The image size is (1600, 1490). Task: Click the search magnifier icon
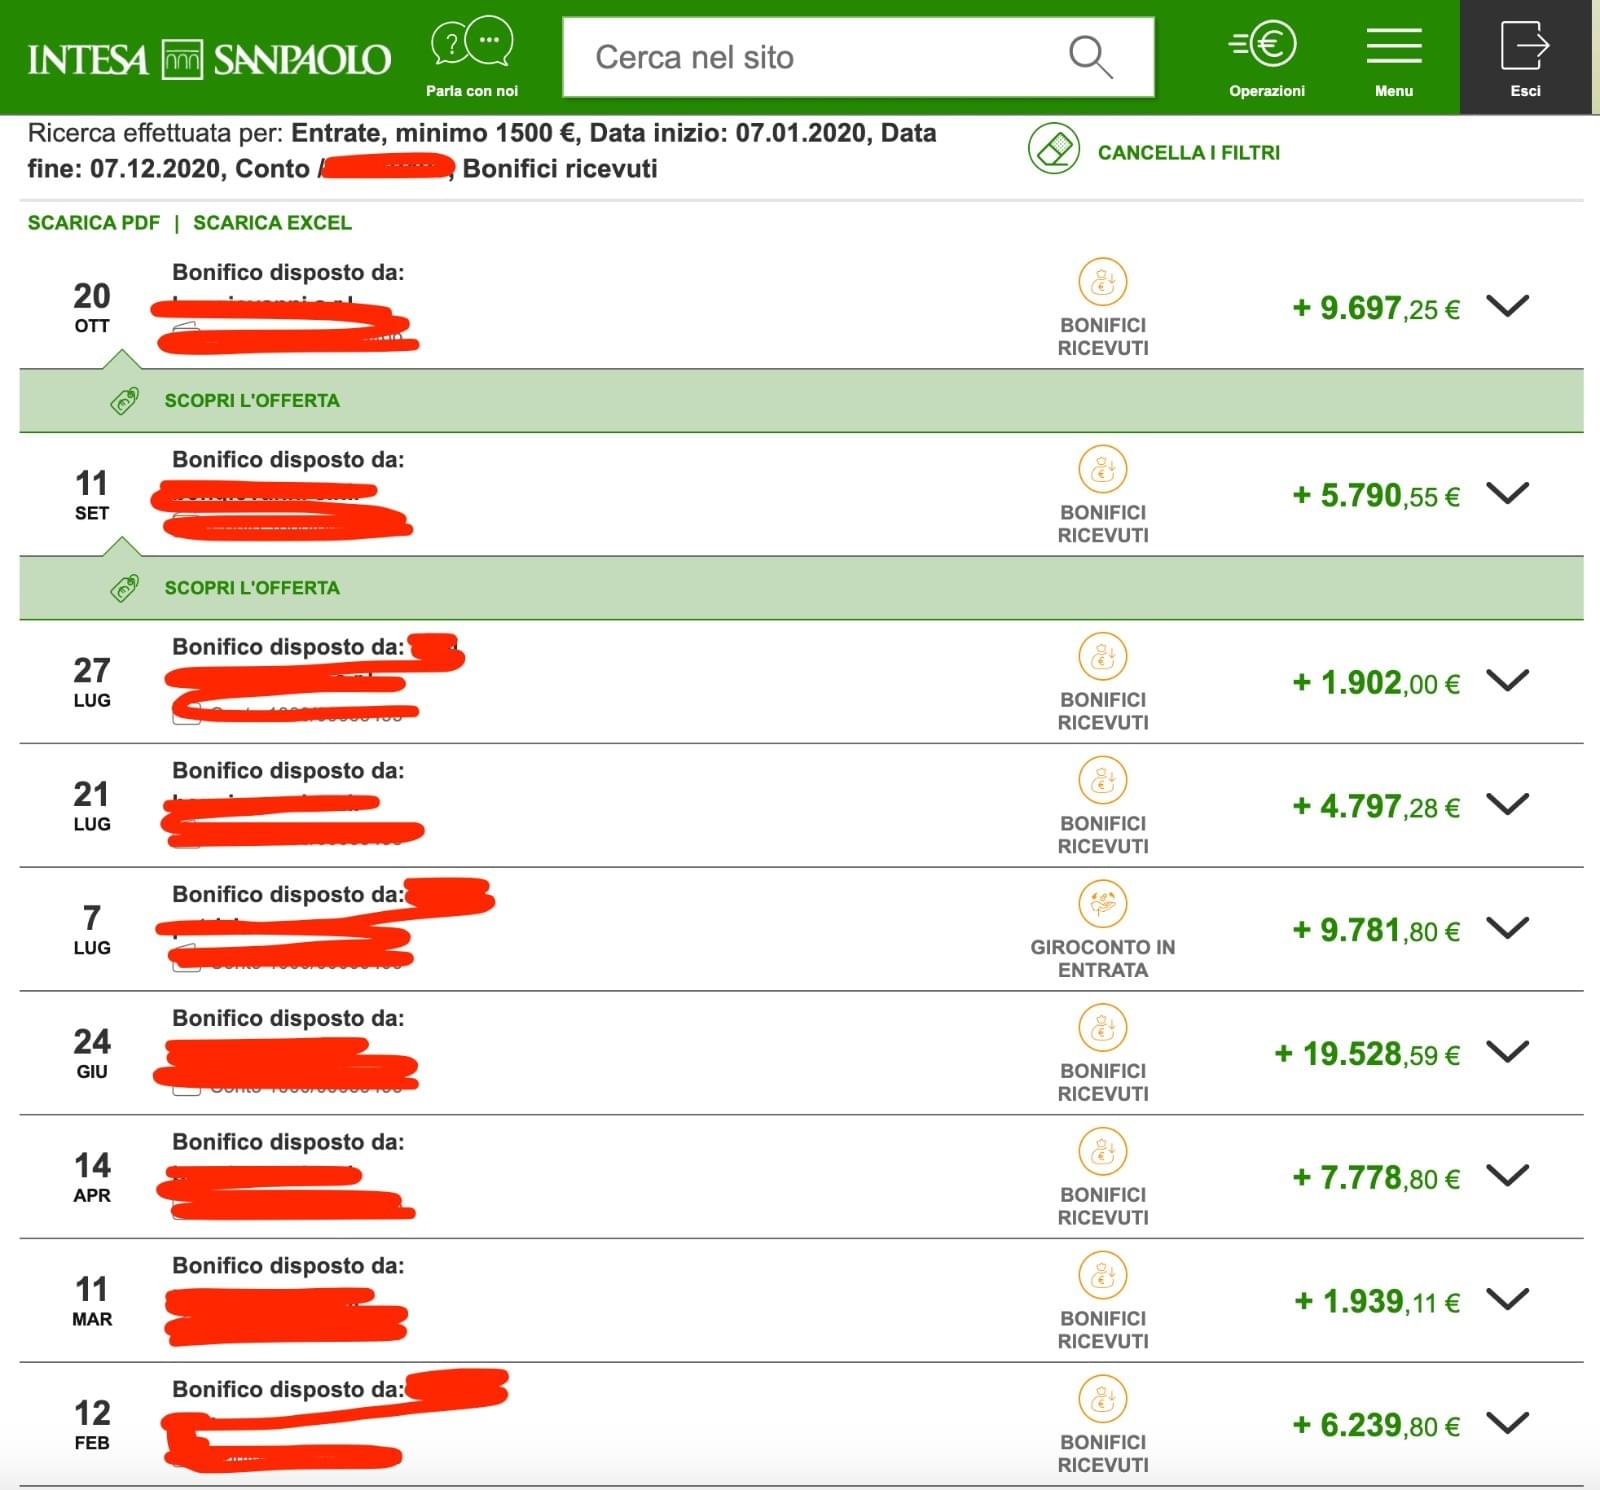point(1090,57)
